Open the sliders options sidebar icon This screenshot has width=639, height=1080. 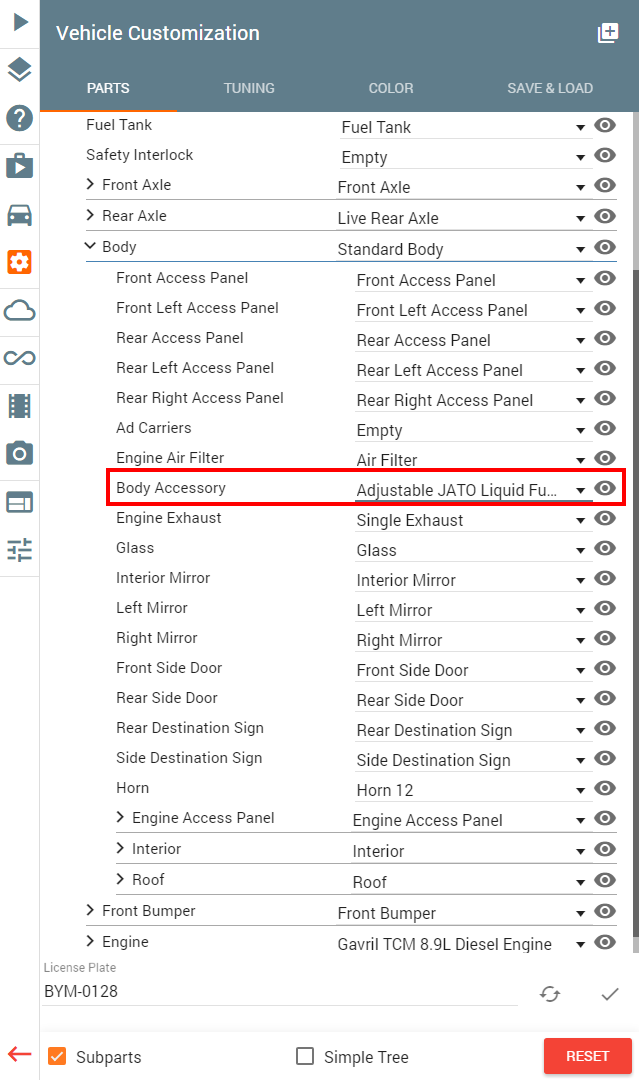pos(19,549)
